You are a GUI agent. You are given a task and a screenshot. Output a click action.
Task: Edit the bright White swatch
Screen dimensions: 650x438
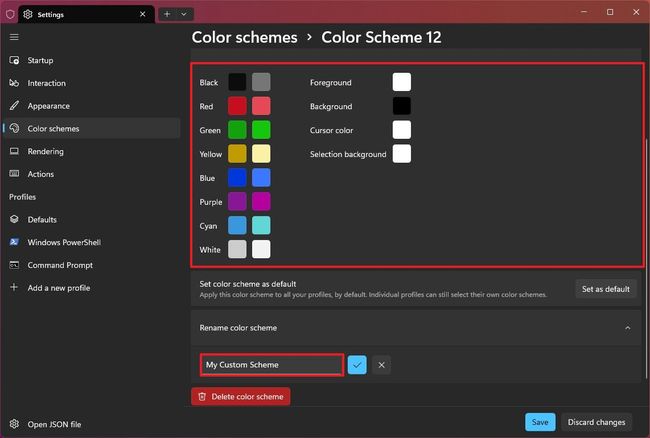[261, 249]
